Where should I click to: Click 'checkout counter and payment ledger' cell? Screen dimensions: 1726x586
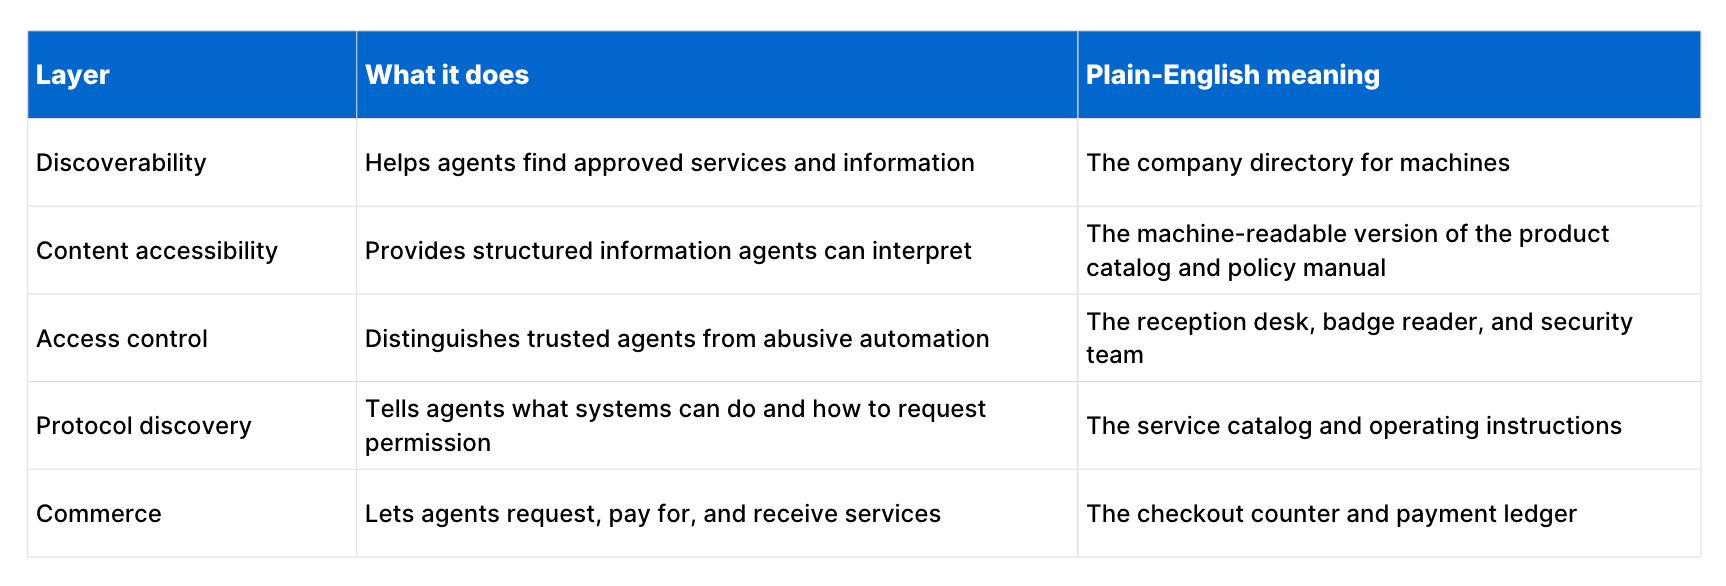tap(1389, 514)
